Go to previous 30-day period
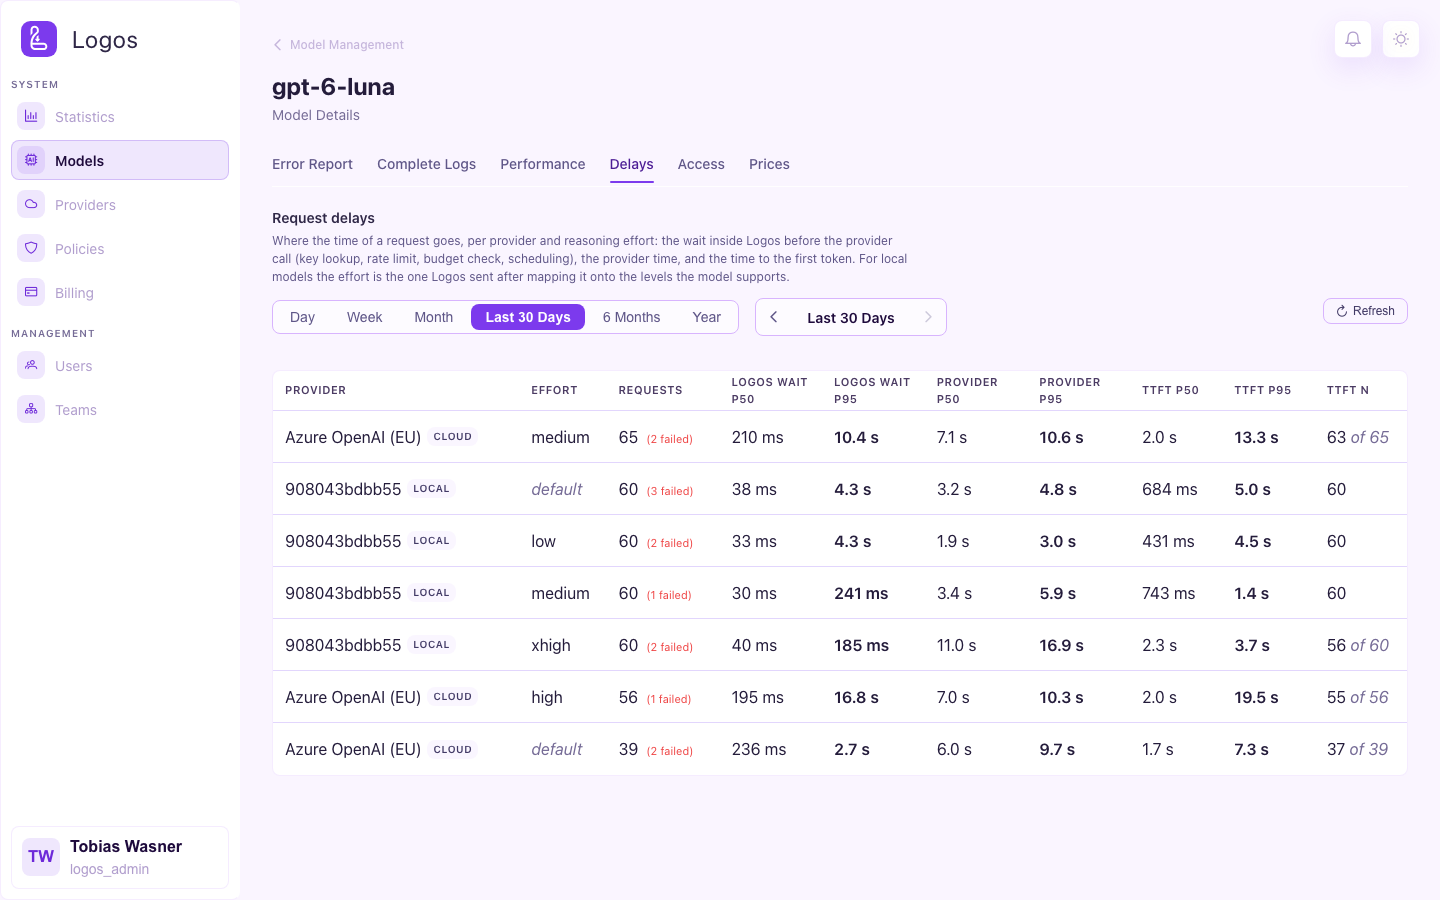The image size is (1440, 900). coord(774,317)
